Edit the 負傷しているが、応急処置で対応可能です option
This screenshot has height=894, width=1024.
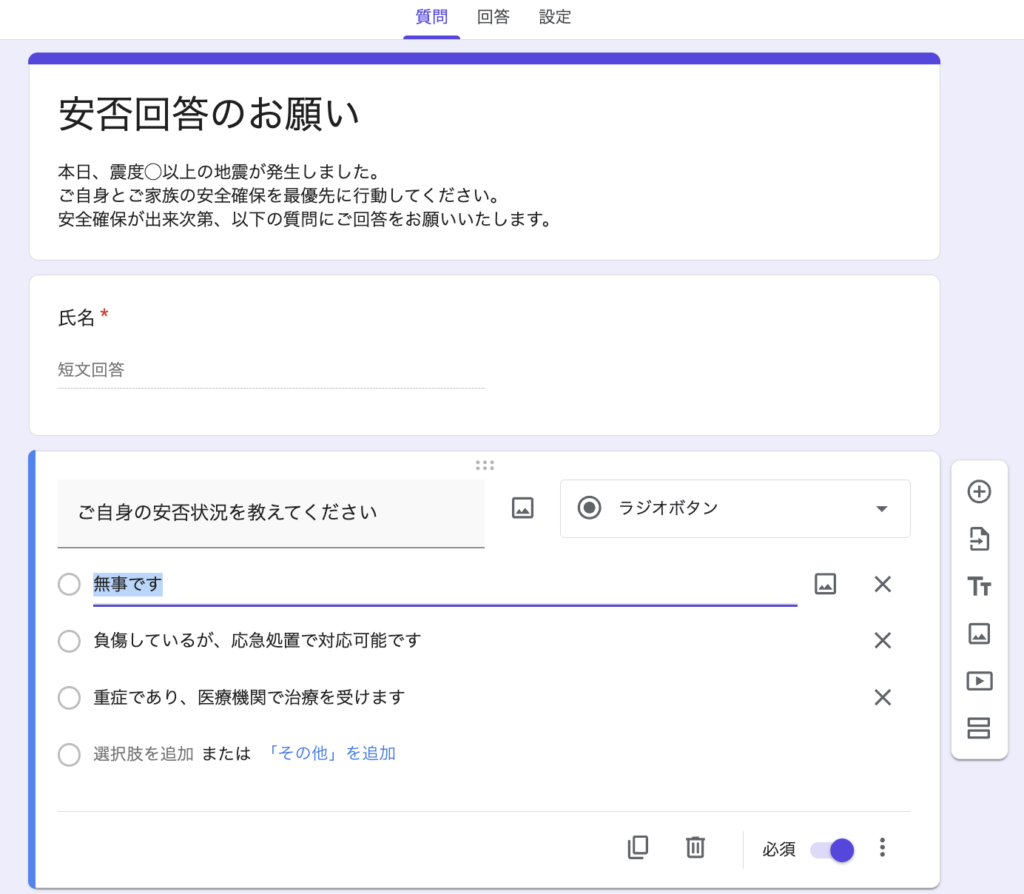(257, 641)
